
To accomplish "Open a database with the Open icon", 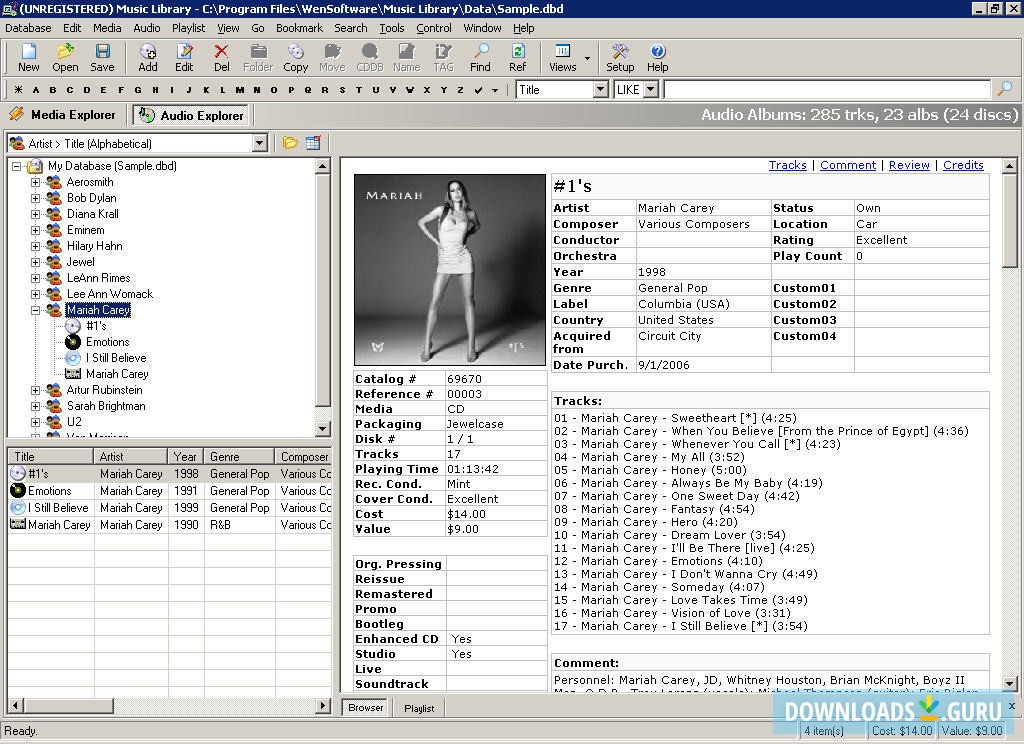I will [x=65, y=57].
